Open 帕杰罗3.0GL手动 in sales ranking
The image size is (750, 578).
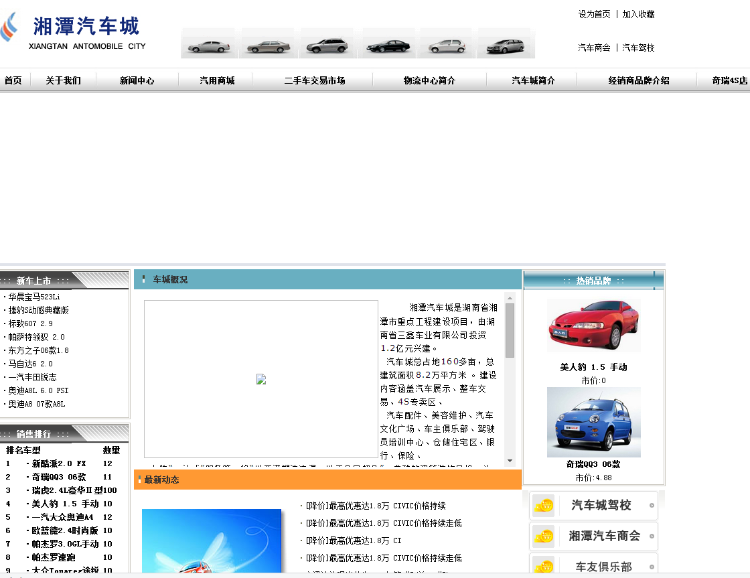(x=65, y=544)
